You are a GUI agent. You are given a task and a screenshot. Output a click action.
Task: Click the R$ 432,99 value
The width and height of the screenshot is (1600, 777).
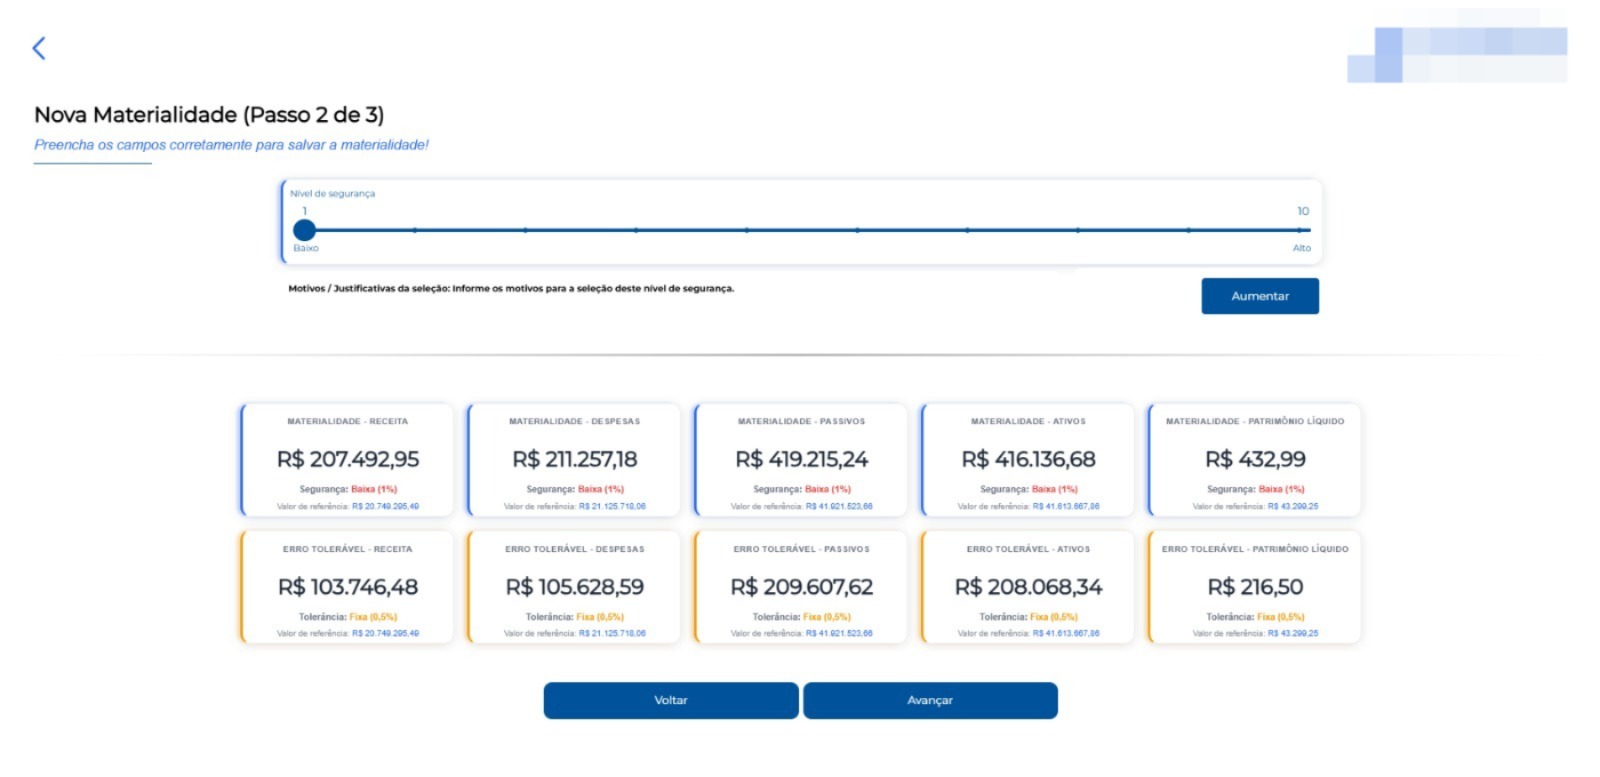point(1255,459)
